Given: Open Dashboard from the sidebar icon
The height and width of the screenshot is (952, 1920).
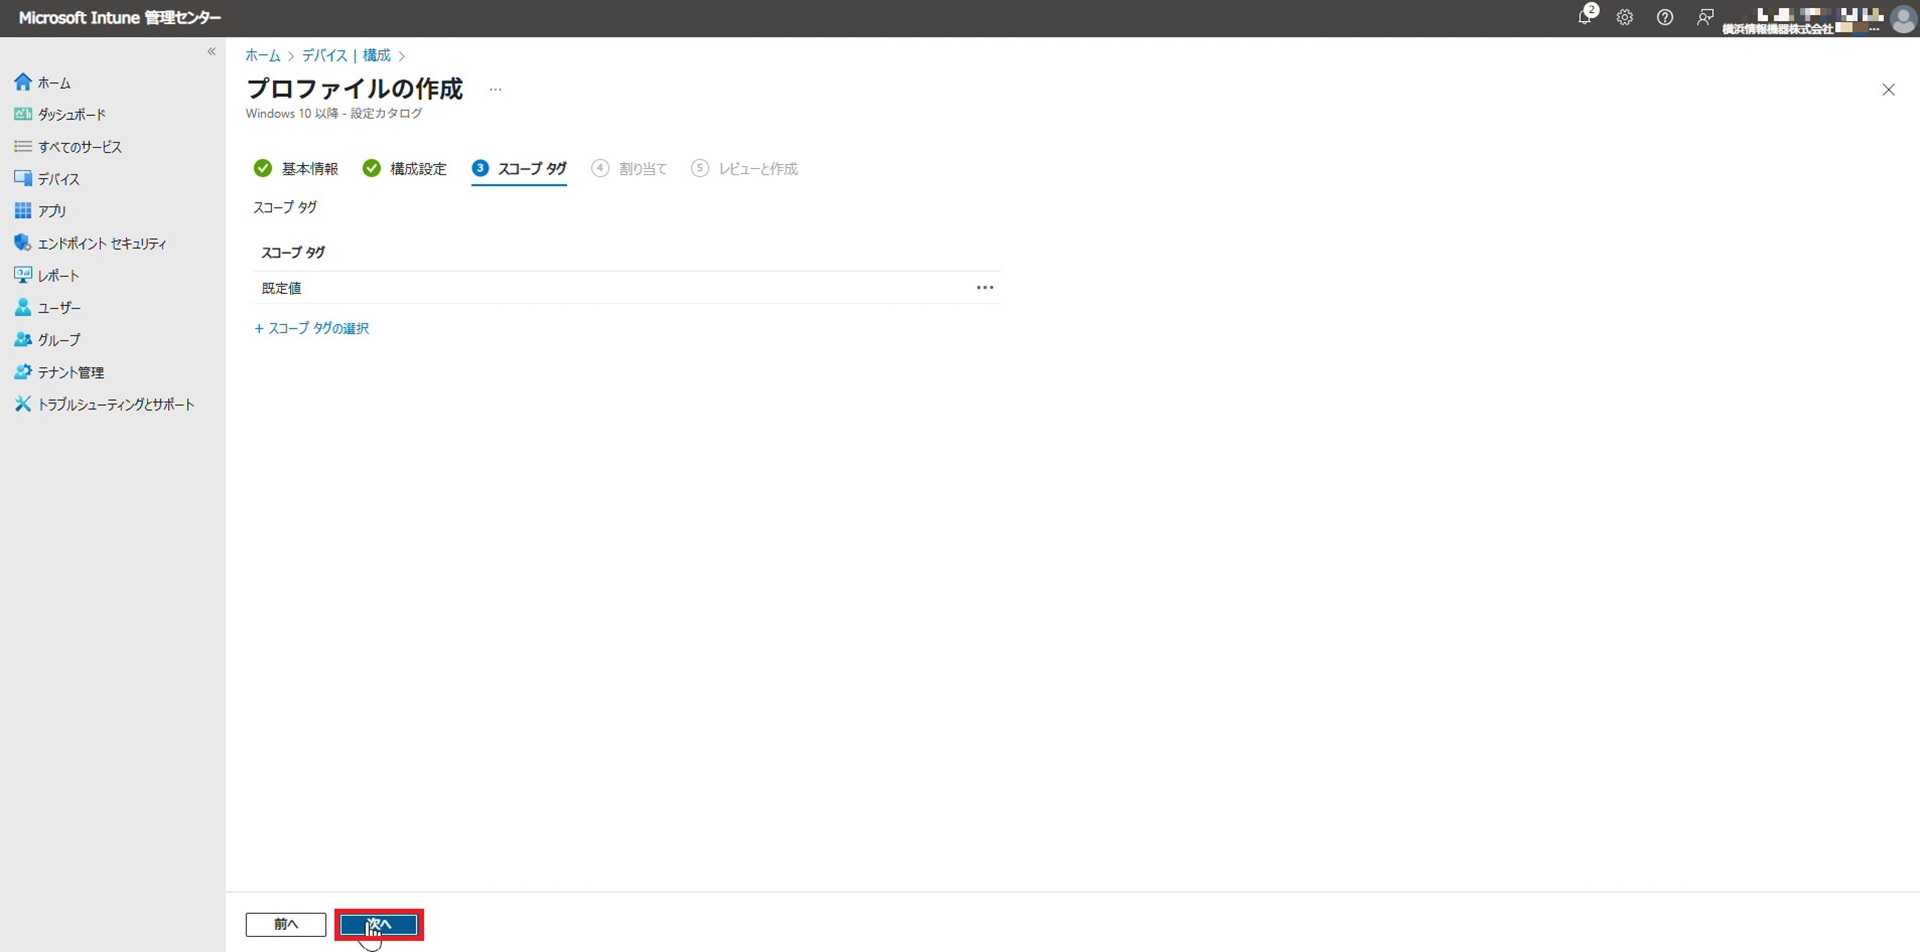Looking at the screenshot, I should point(22,114).
